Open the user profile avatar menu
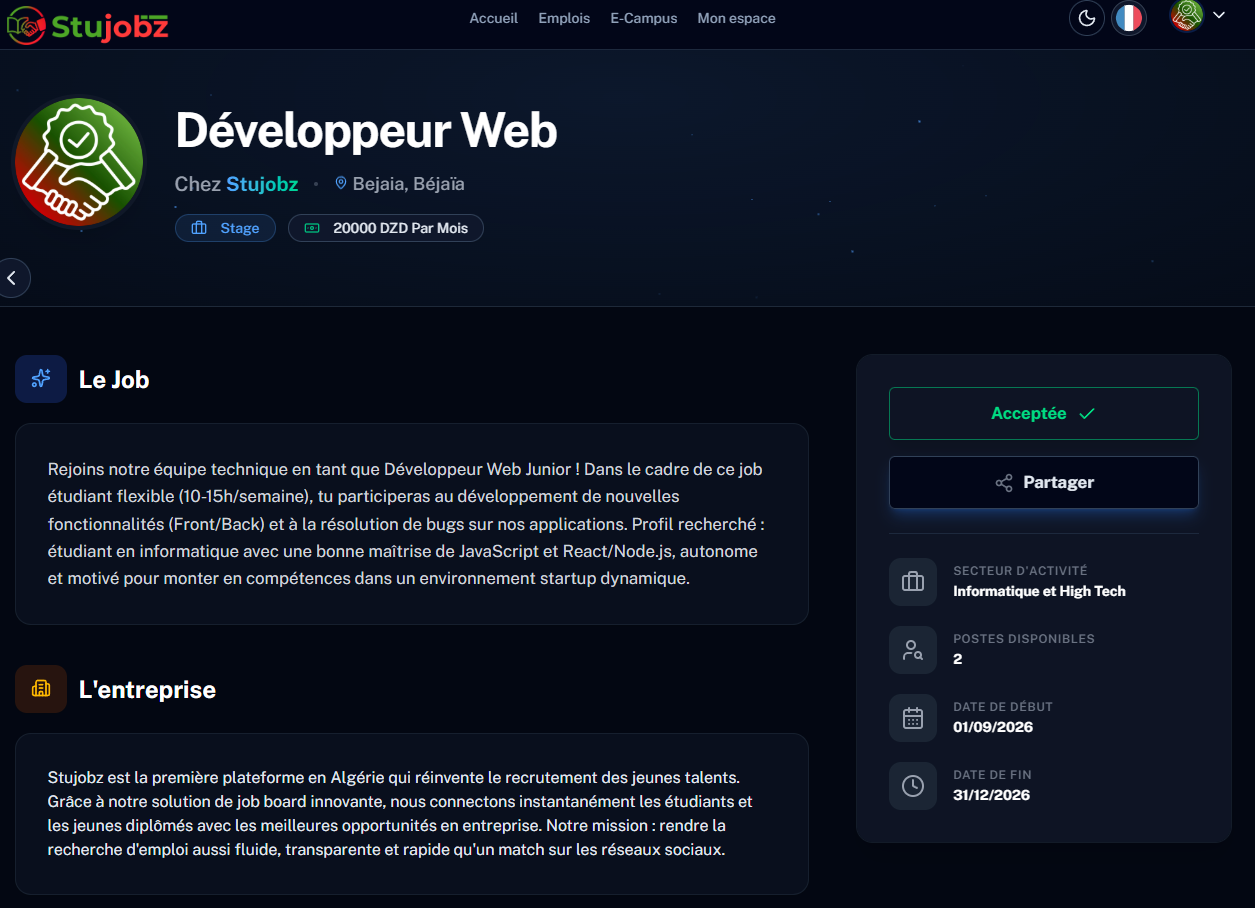The image size is (1255, 908). [1187, 15]
